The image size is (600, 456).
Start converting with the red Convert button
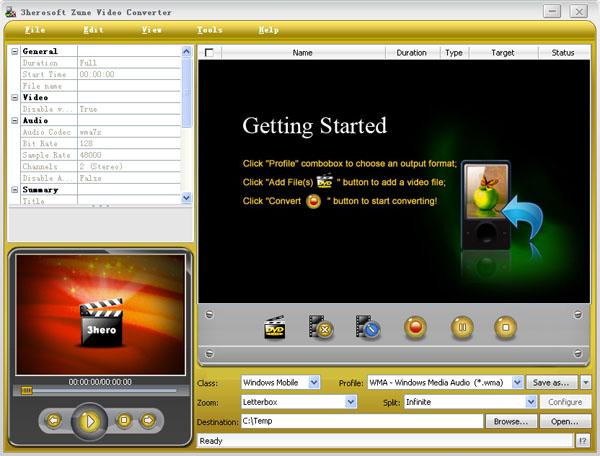pos(415,327)
